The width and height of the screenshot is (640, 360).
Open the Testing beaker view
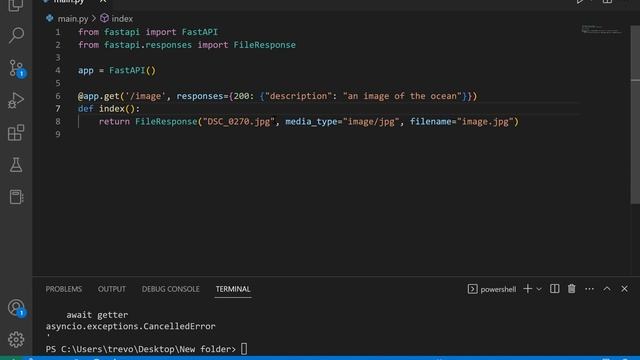[x=16, y=165]
